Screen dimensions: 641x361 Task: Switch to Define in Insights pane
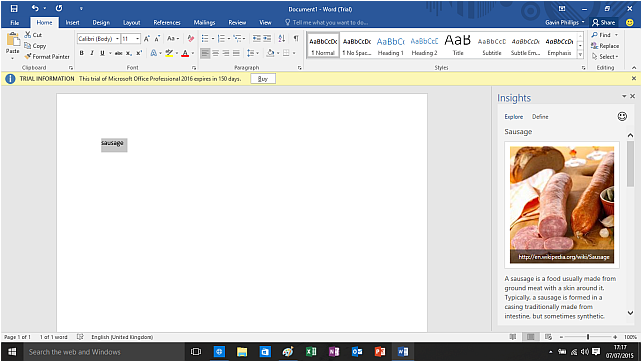point(540,117)
